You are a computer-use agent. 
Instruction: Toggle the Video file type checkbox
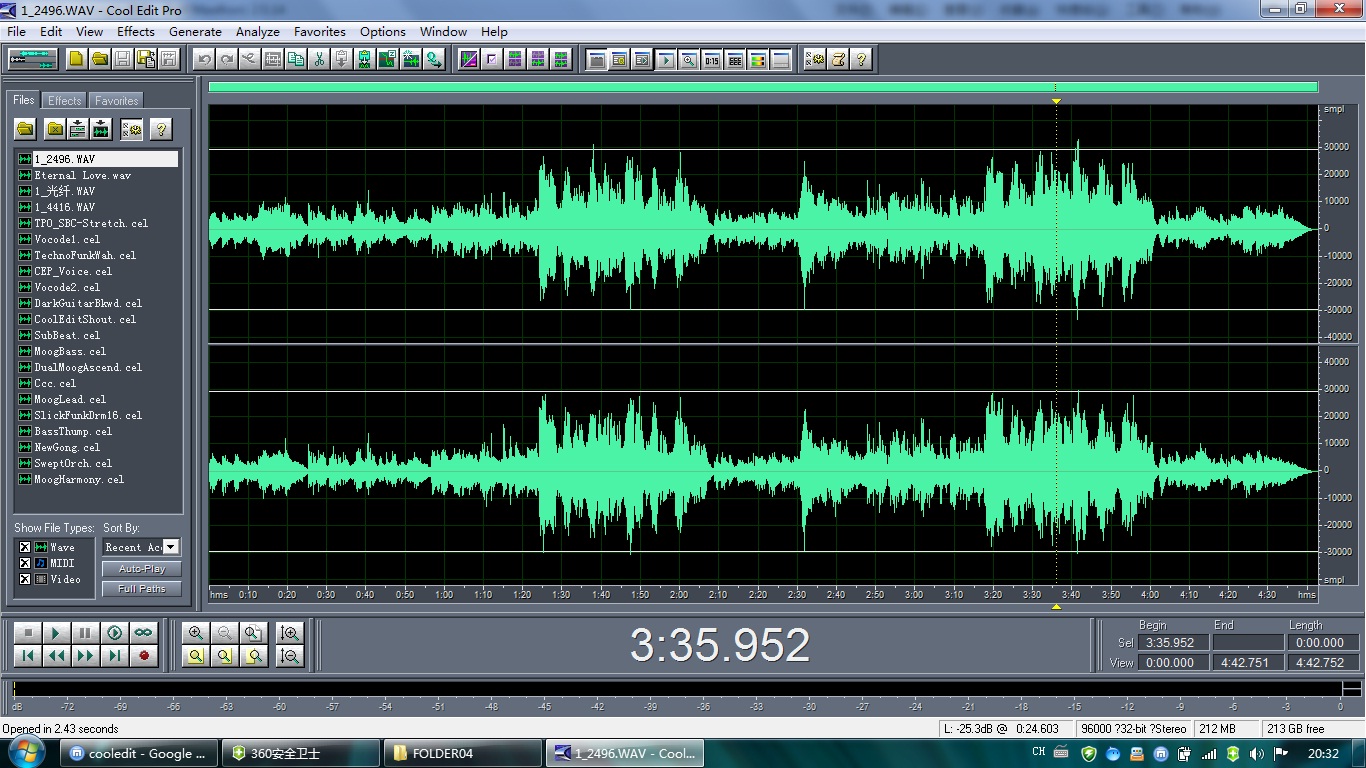pyautogui.click(x=25, y=579)
